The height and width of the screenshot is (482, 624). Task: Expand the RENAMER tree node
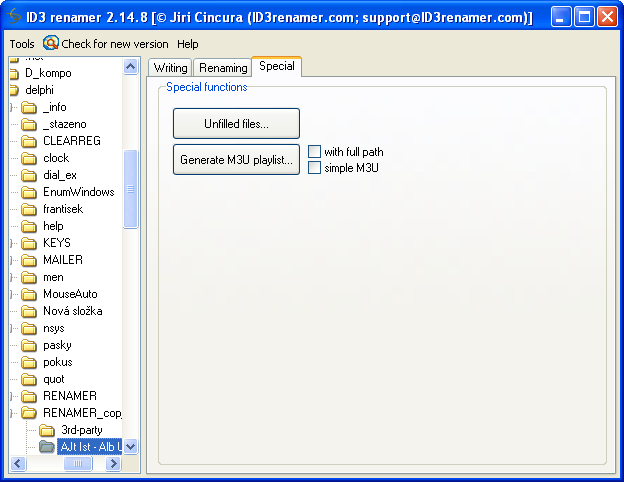click(12, 396)
